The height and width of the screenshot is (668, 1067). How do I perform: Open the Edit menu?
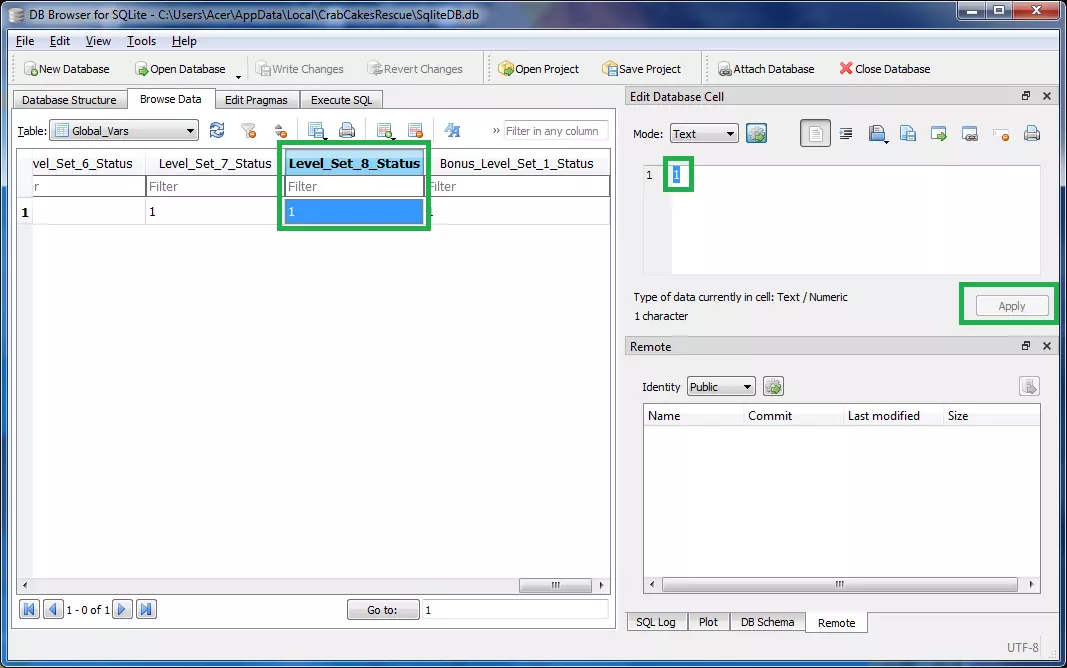click(x=60, y=41)
